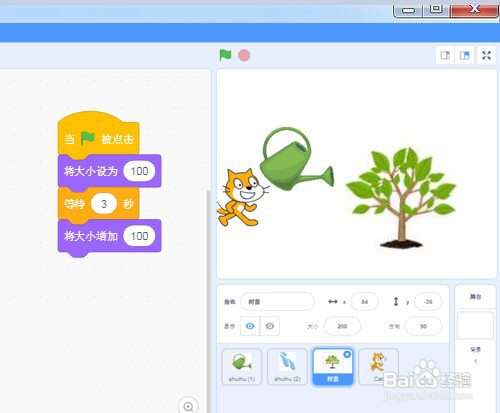This screenshot has height=413, width=500.
Task: Click the 'set size to' block's 100 value
Action: coord(139,171)
